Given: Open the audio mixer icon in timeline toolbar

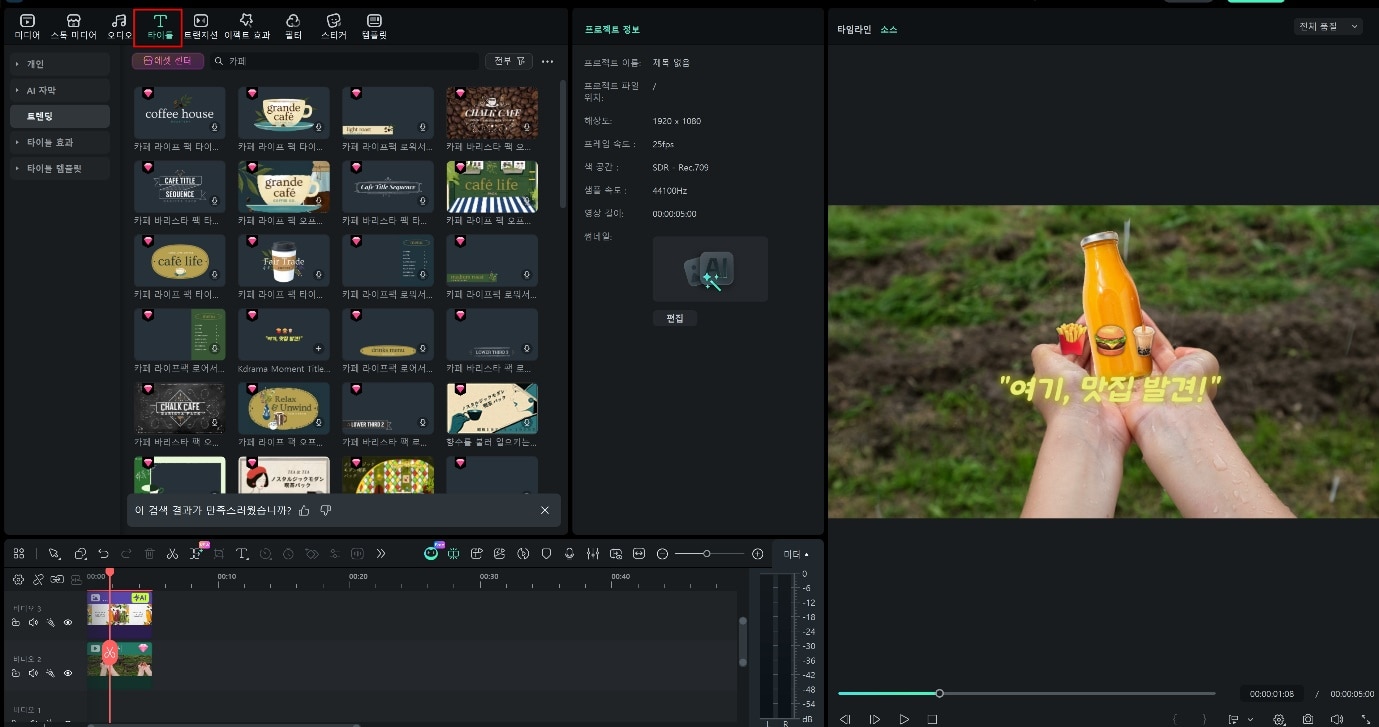Looking at the screenshot, I should coord(592,554).
